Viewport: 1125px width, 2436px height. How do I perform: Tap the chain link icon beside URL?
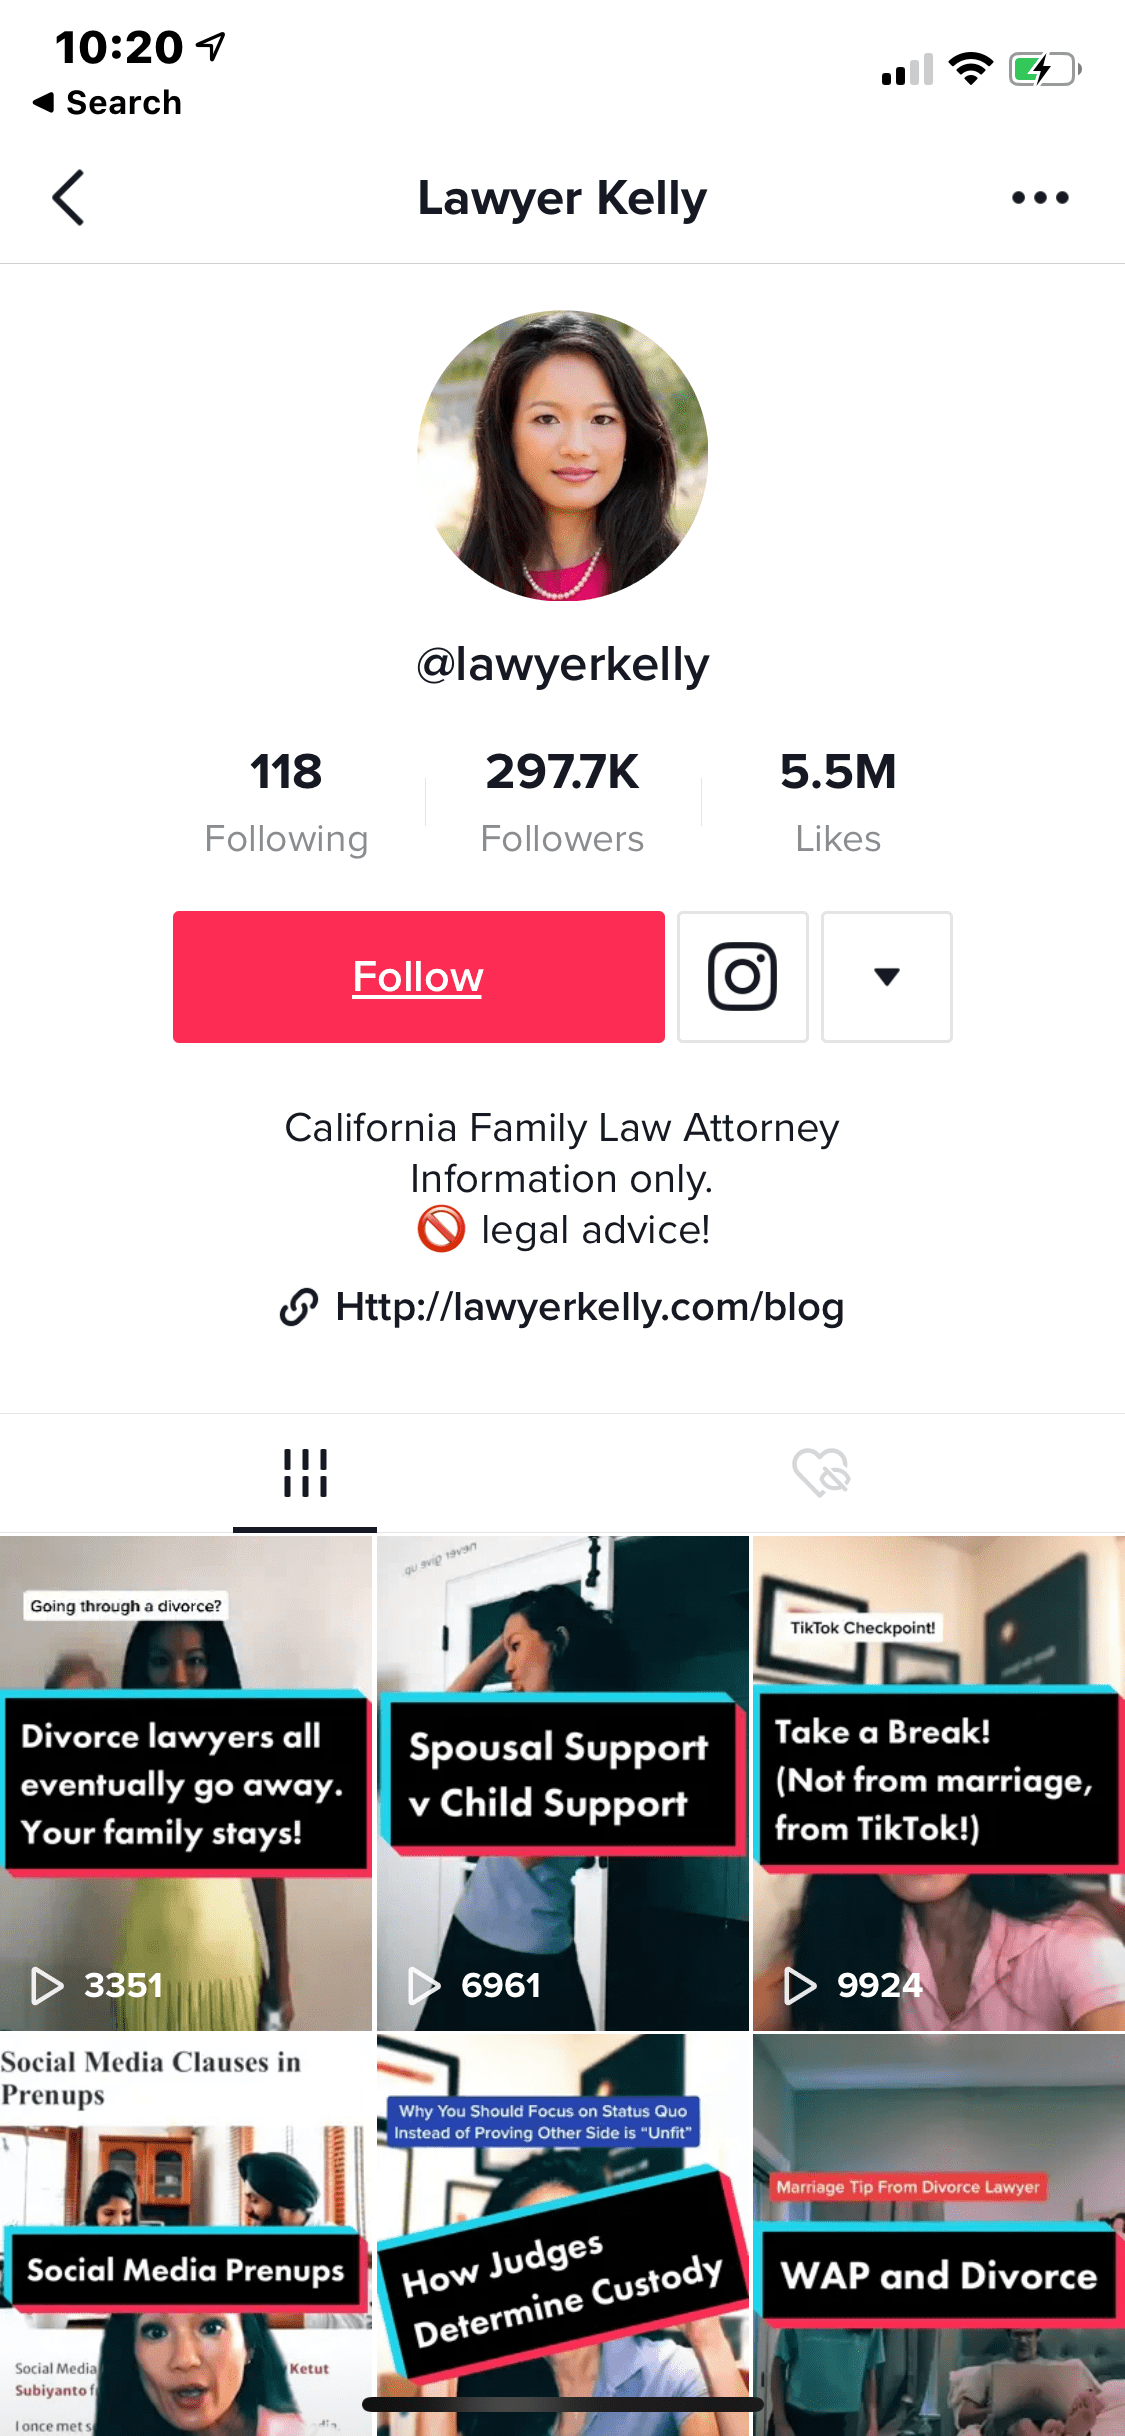coord(299,1307)
